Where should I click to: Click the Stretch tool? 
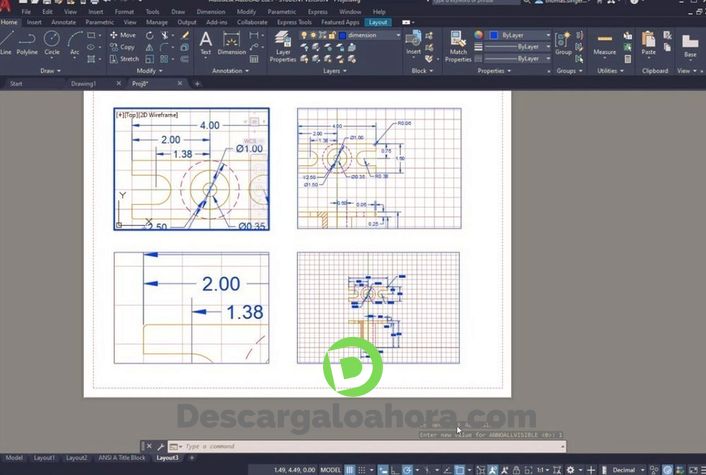point(124,59)
